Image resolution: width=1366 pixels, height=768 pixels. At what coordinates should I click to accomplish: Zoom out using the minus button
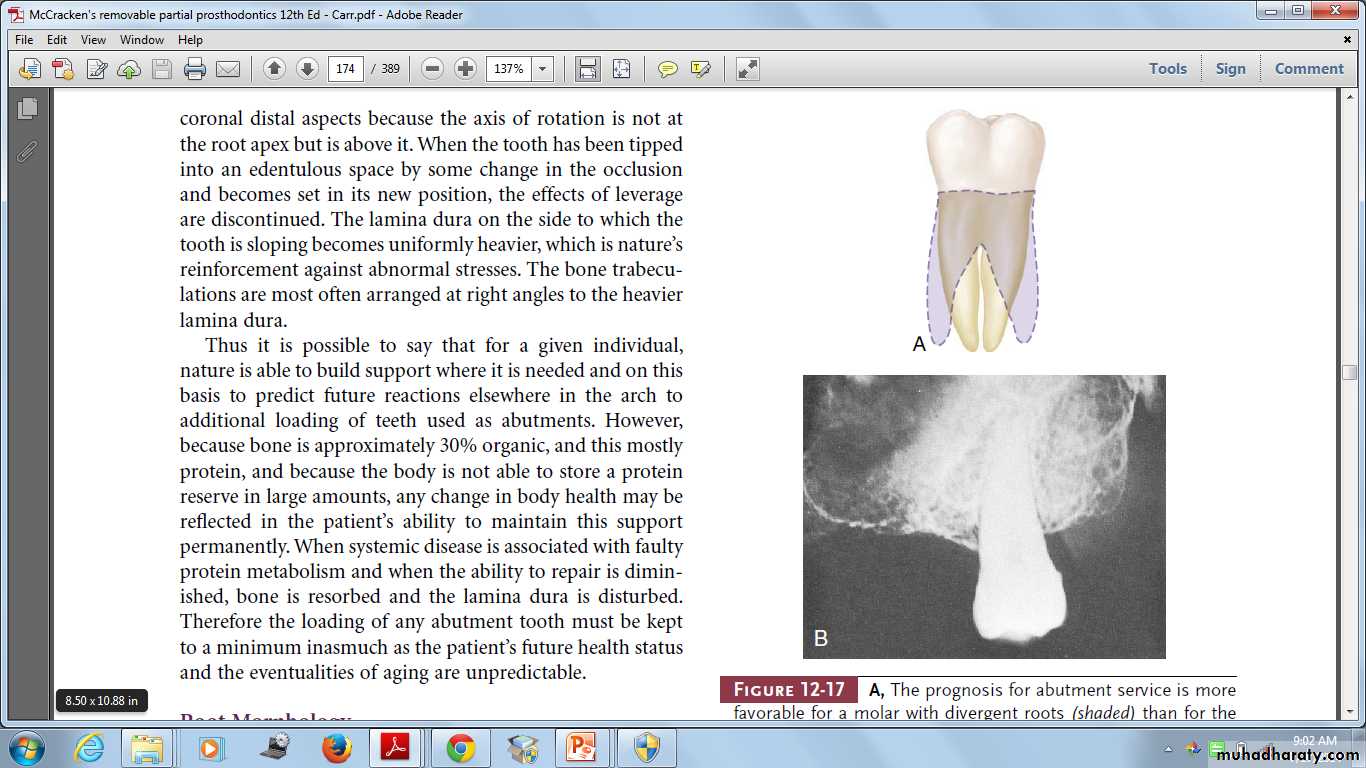tap(432, 69)
